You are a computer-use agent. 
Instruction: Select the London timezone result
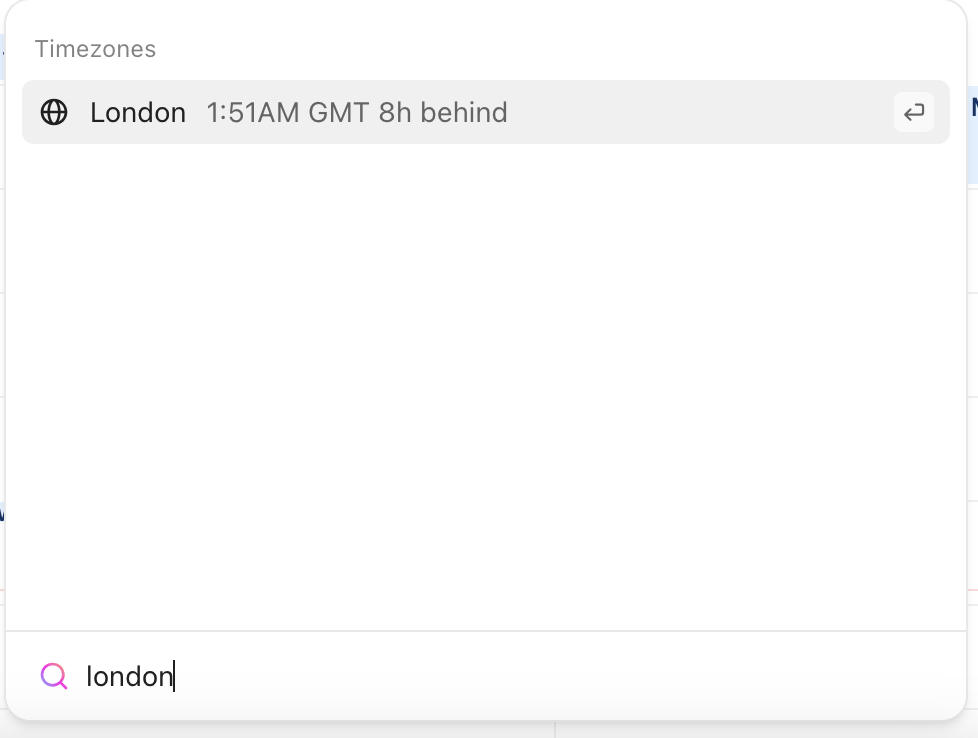point(485,112)
